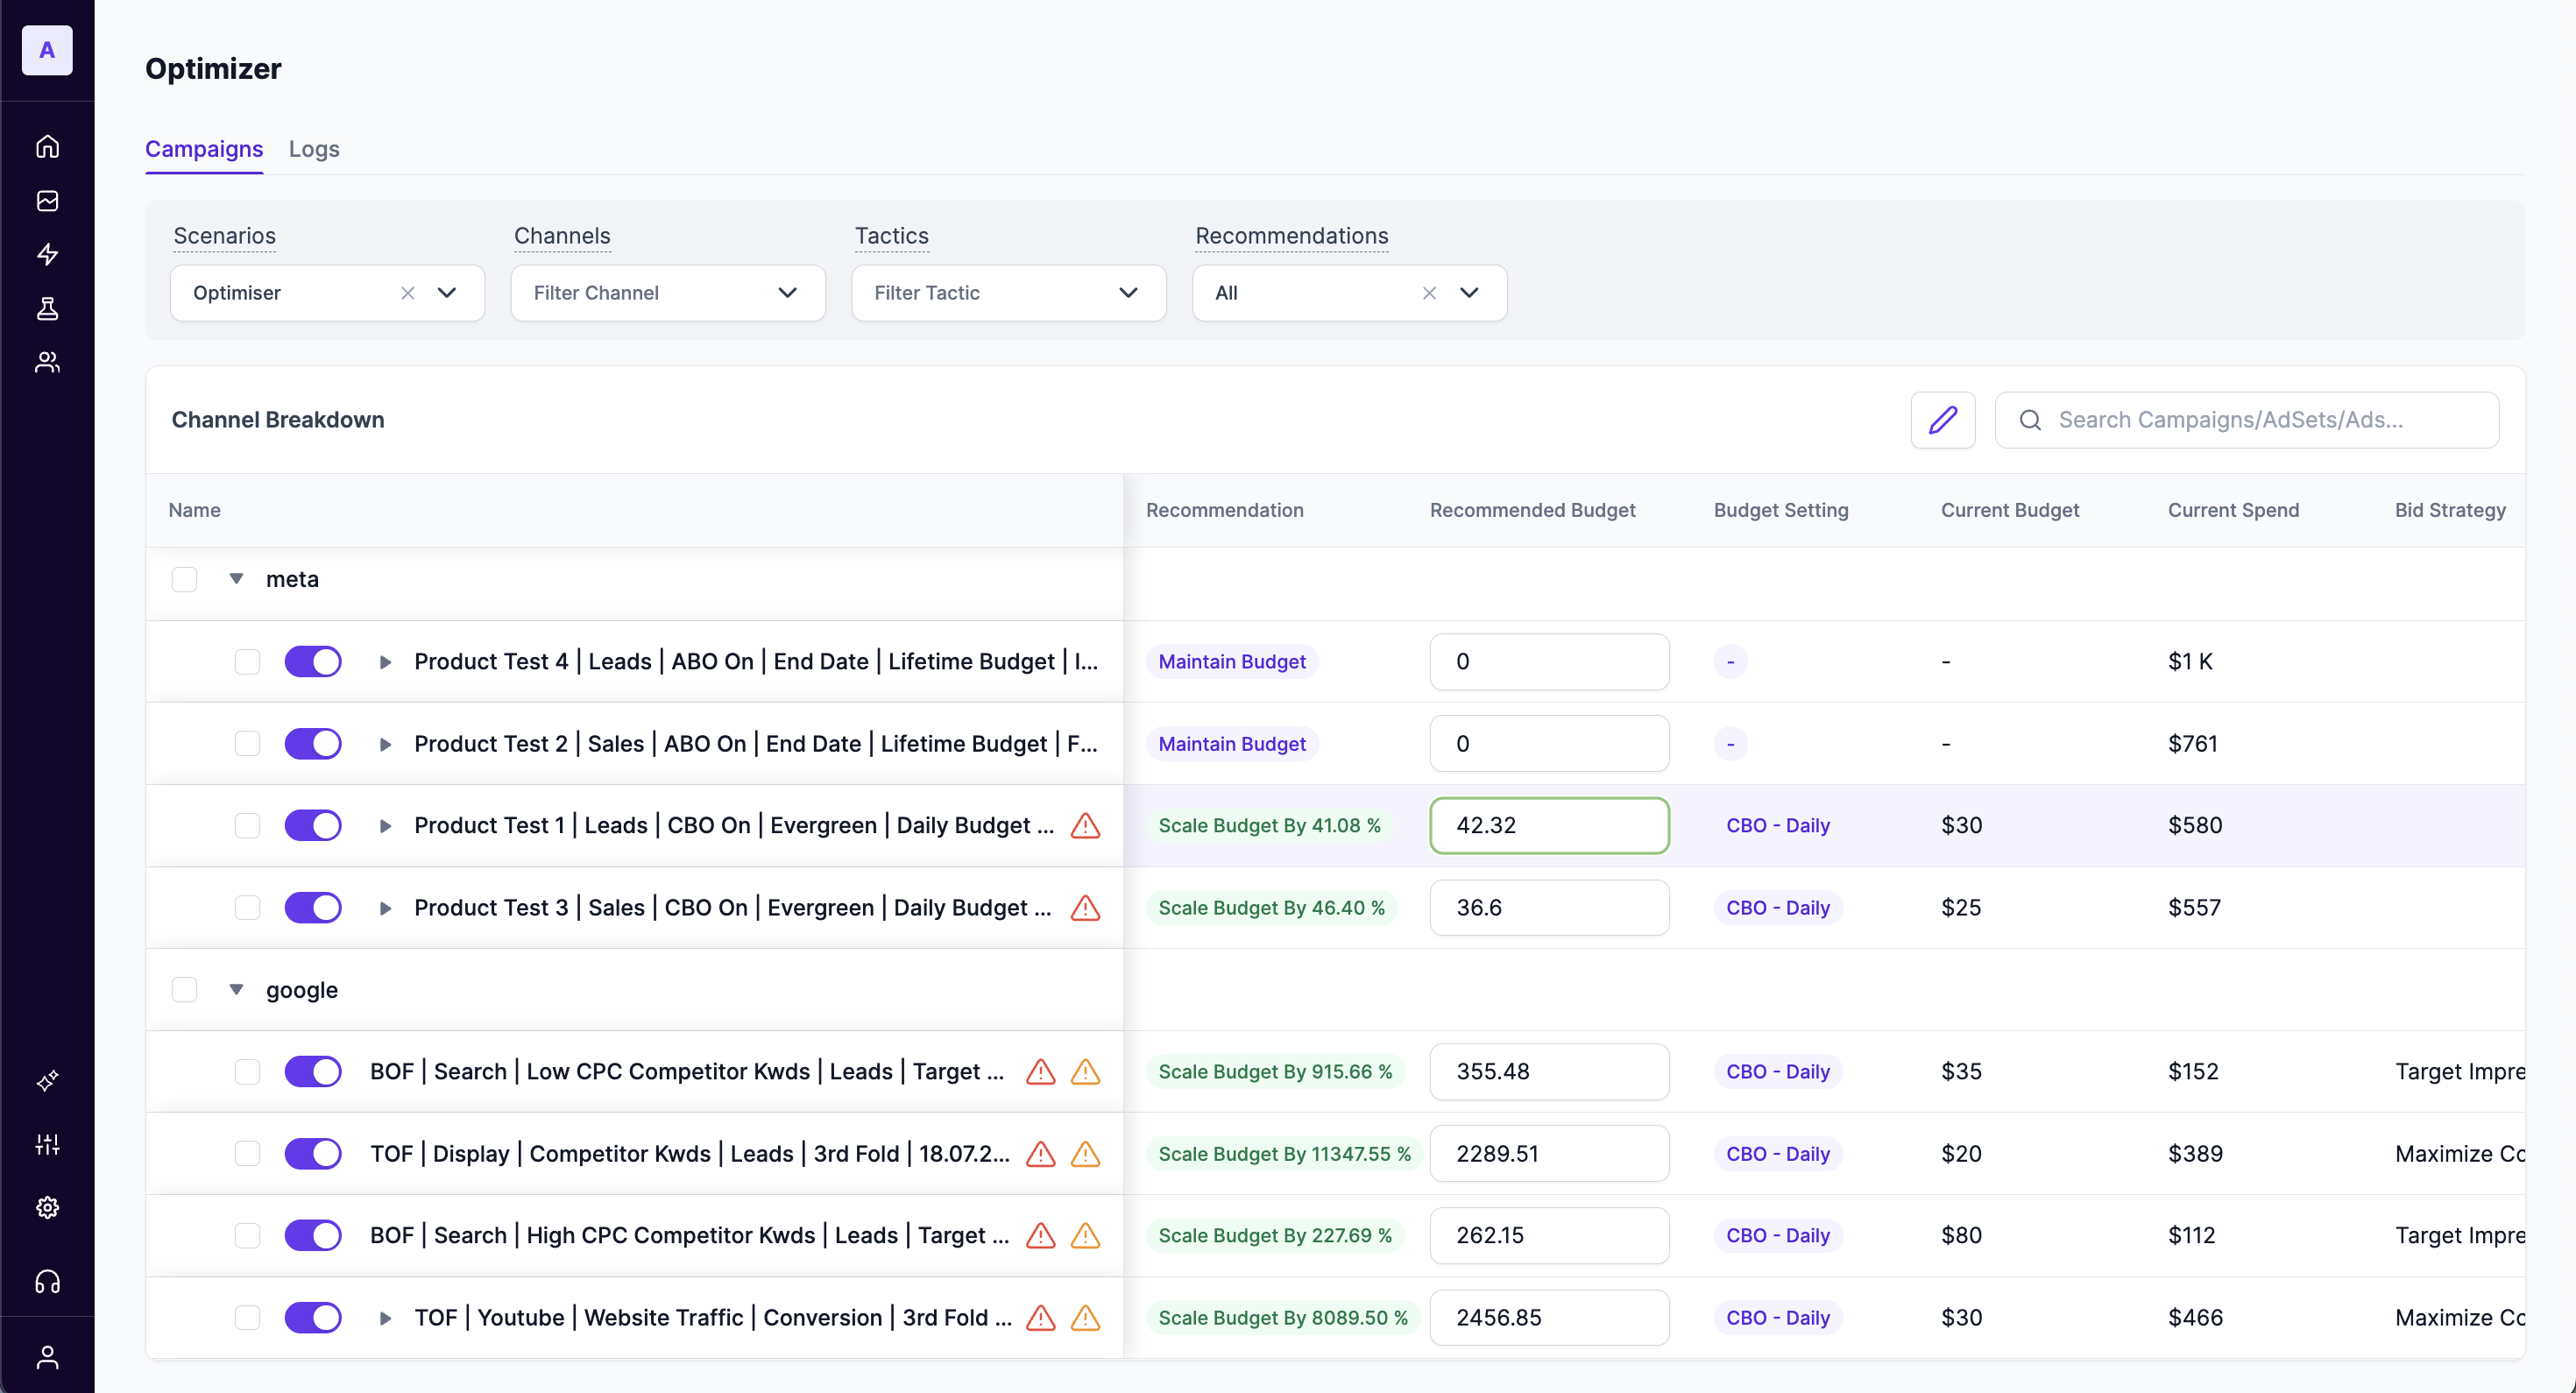The height and width of the screenshot is (1393, 2576).
Task: Open the sparkles AI icon in sidebar
Action: [47, 1080]
